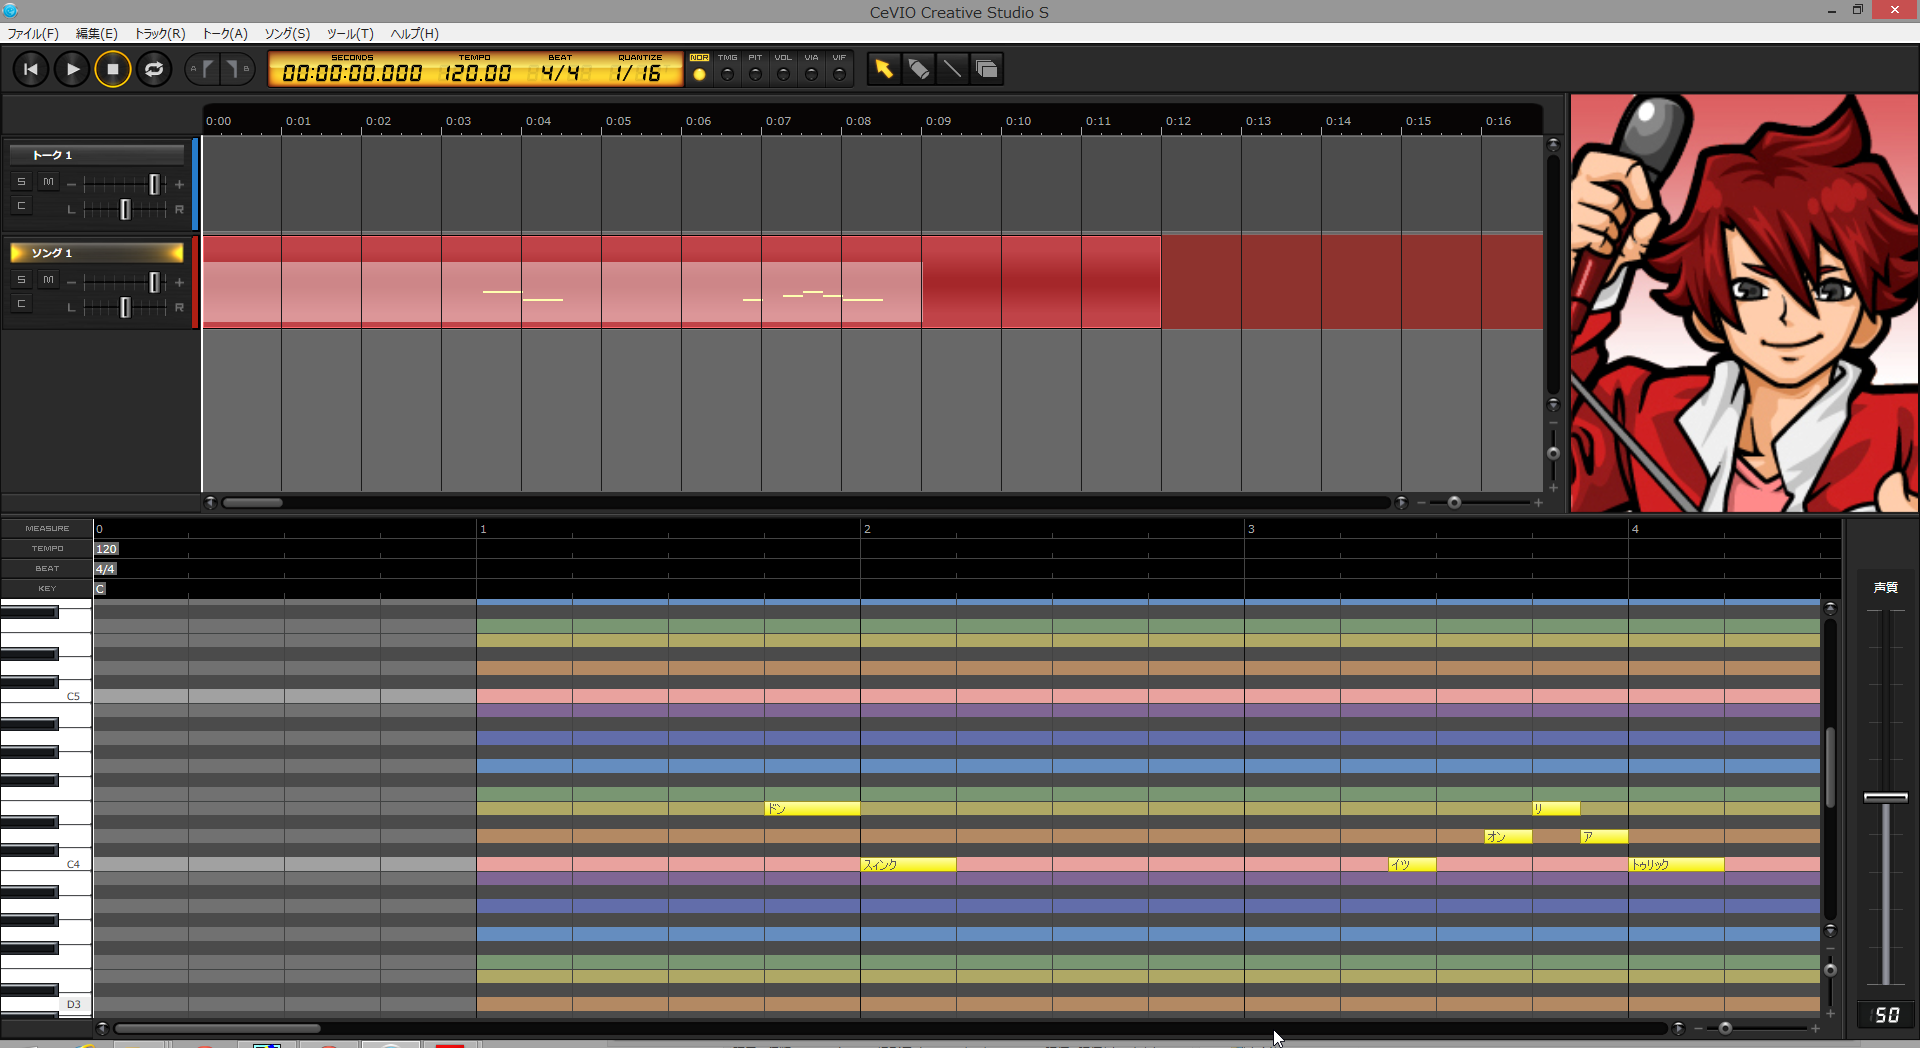Decrease トーク 1 volume with minus
The image size is (1920, 1048).
pyautogui.click(x=71, y=184)
